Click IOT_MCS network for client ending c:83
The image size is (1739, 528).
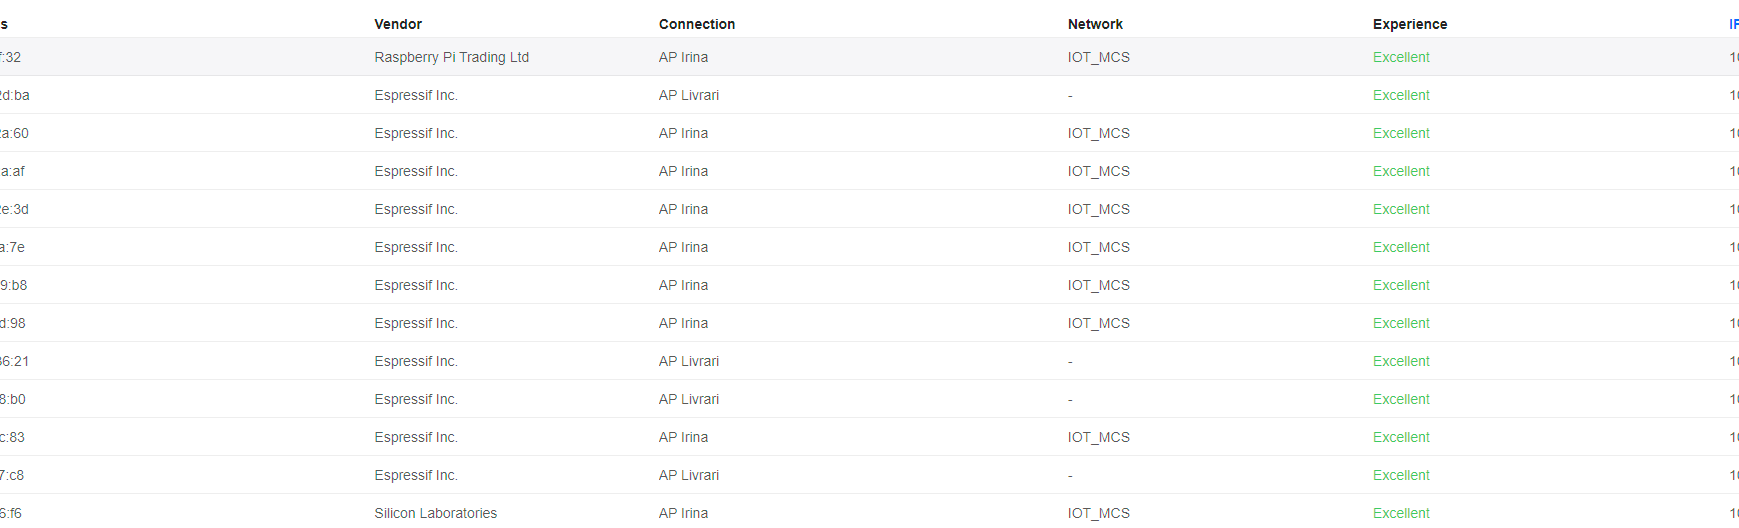tap(1098, 437)
